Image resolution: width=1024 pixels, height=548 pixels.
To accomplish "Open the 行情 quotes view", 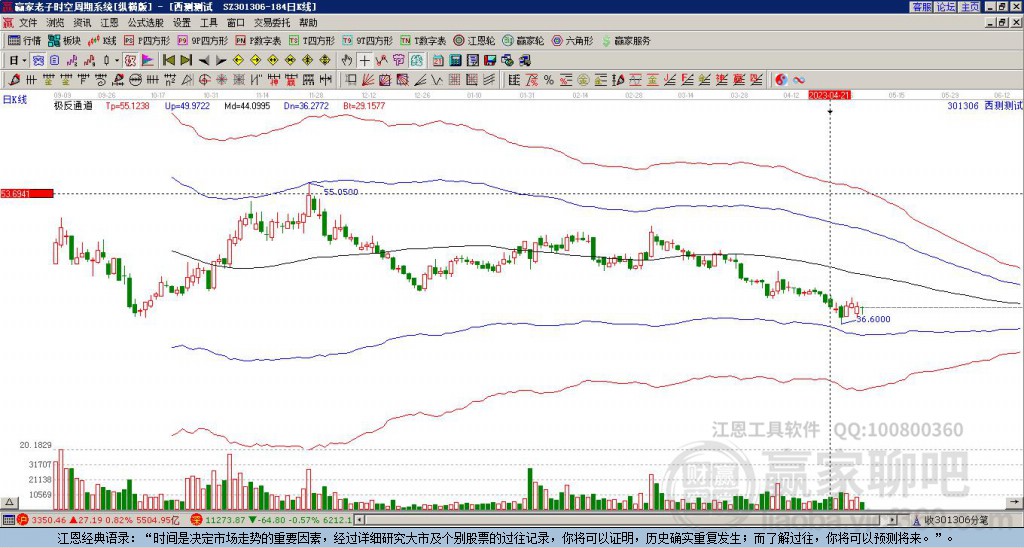I will coord(25,40).
